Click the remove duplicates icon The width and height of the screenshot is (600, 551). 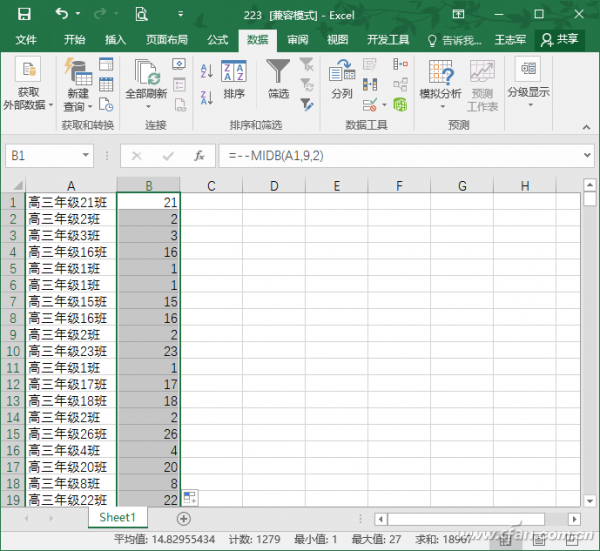point(370,84)
